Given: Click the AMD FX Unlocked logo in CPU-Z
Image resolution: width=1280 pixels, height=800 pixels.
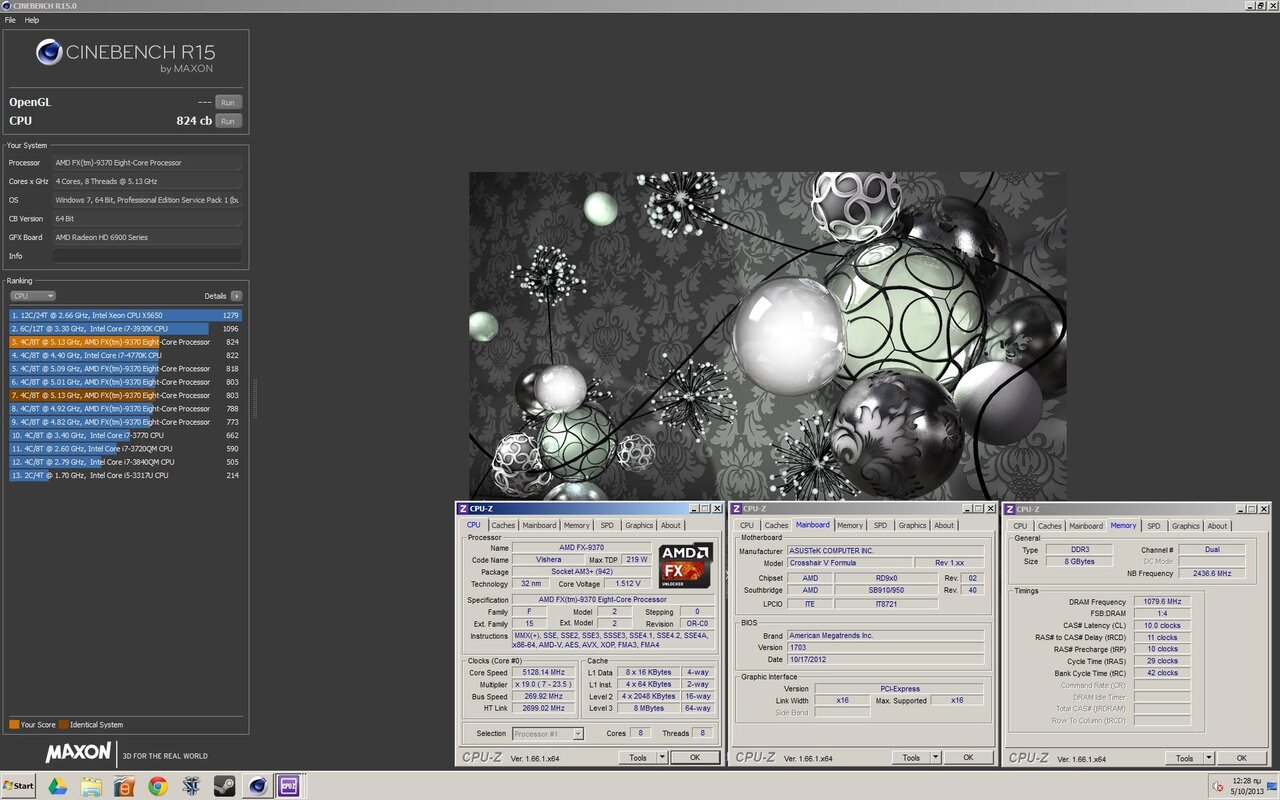Looking at the screenshot, I should (685, 565).
